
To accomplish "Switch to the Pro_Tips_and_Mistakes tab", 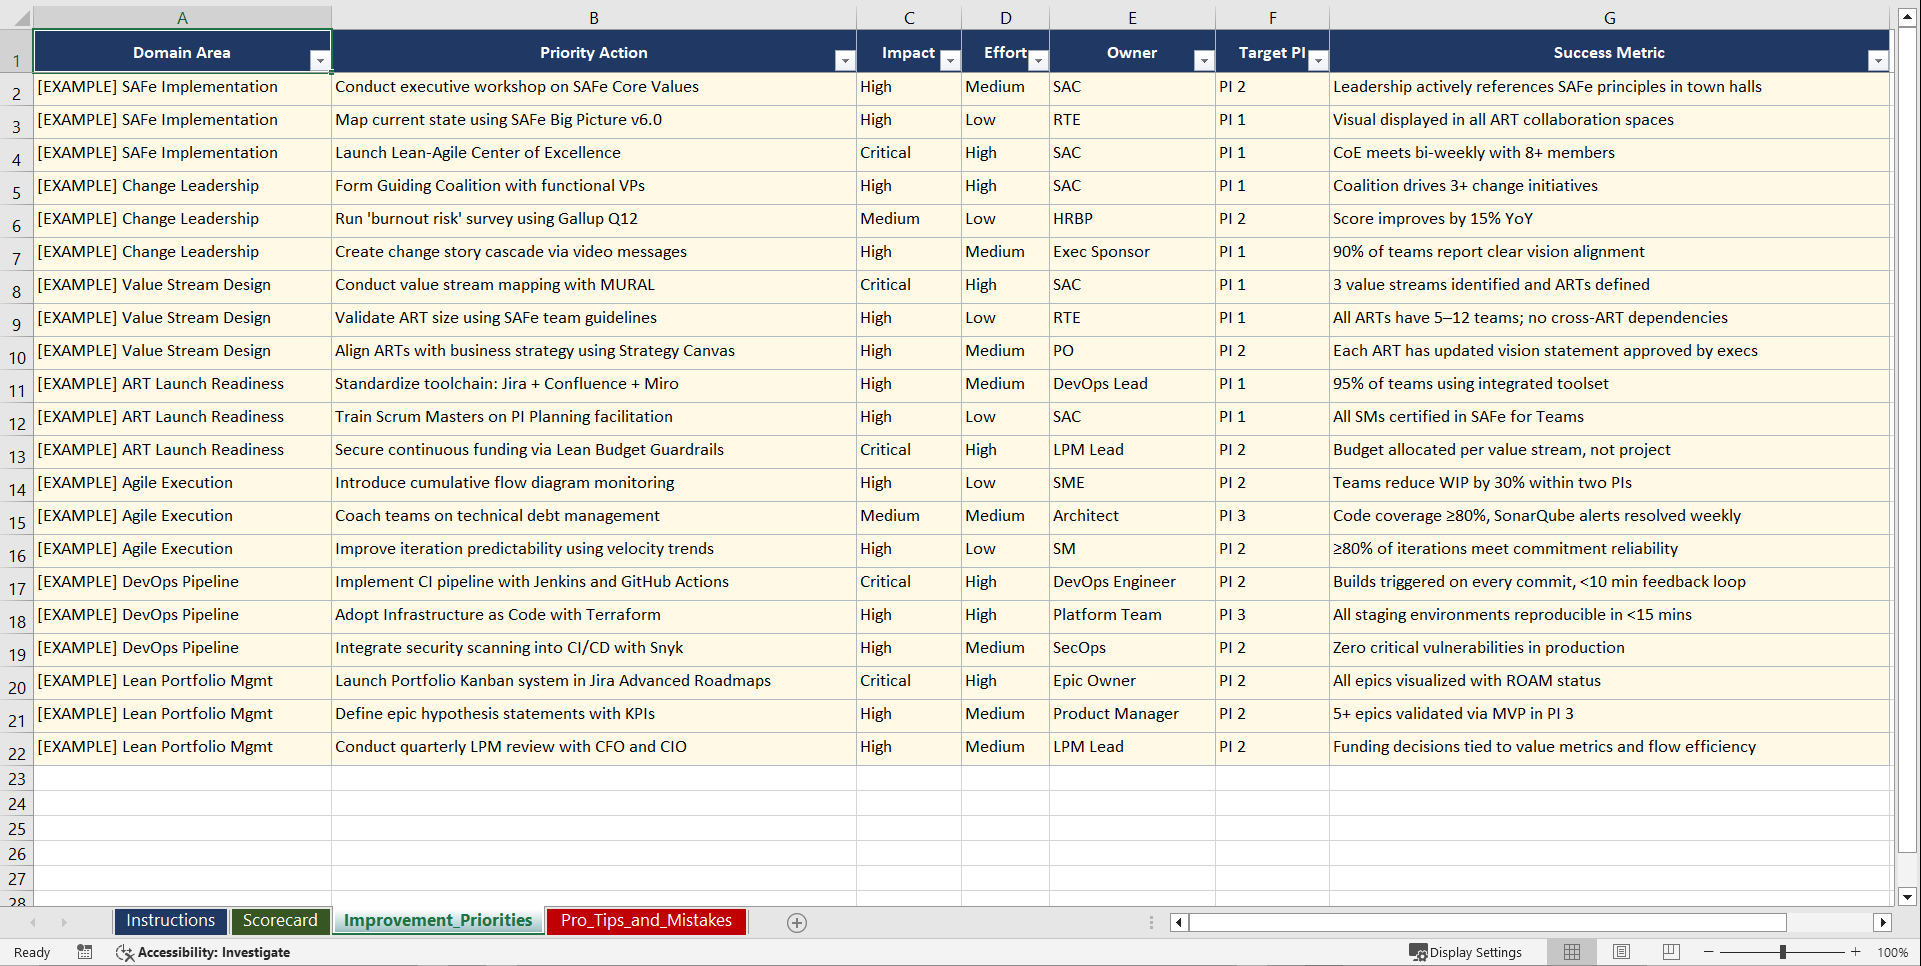I will (x=645, y=921).
